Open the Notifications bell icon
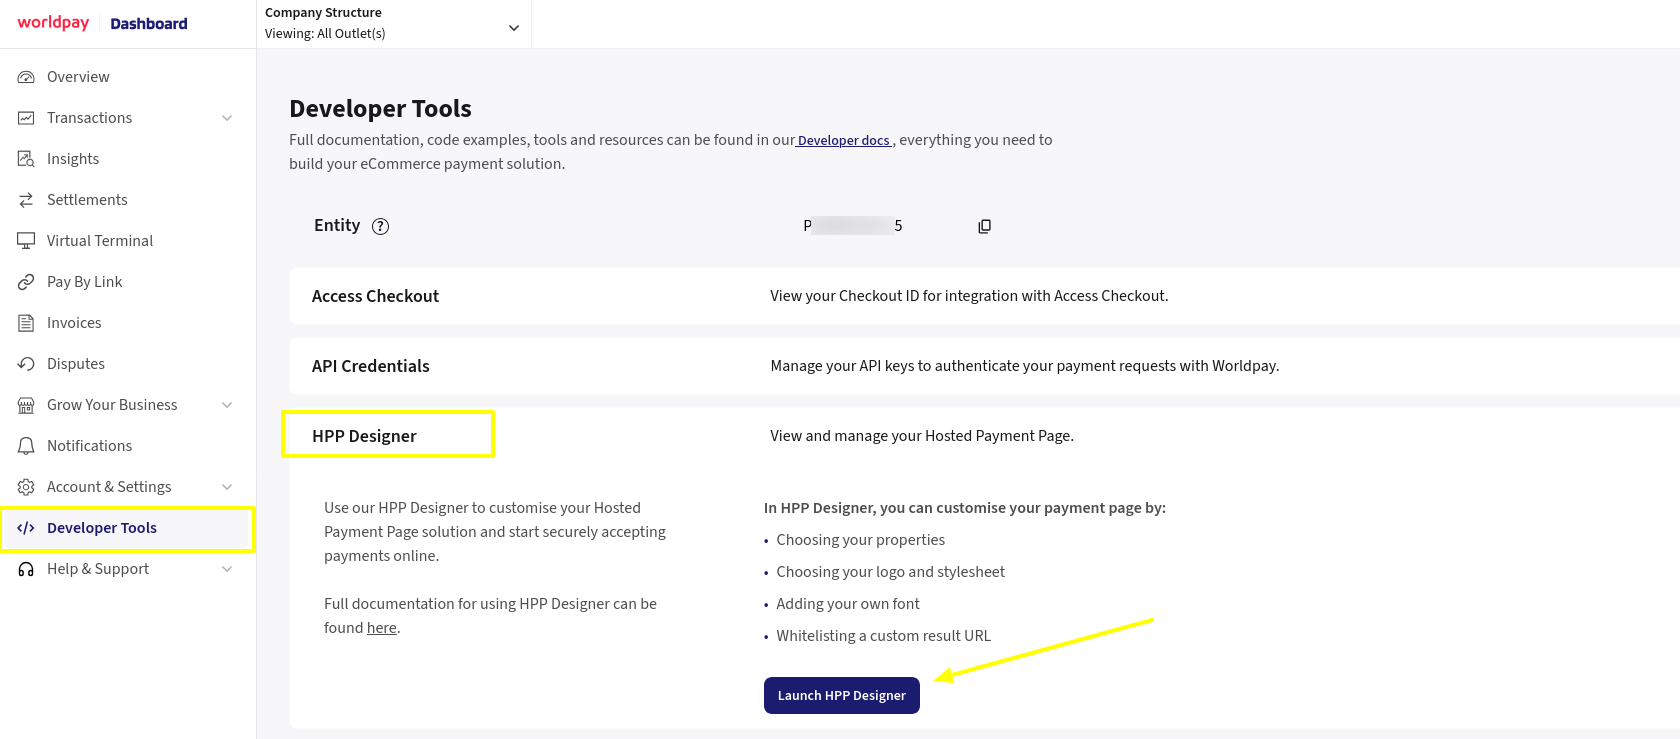Screen dimensions: 1680x739 [x=28, y=445]
